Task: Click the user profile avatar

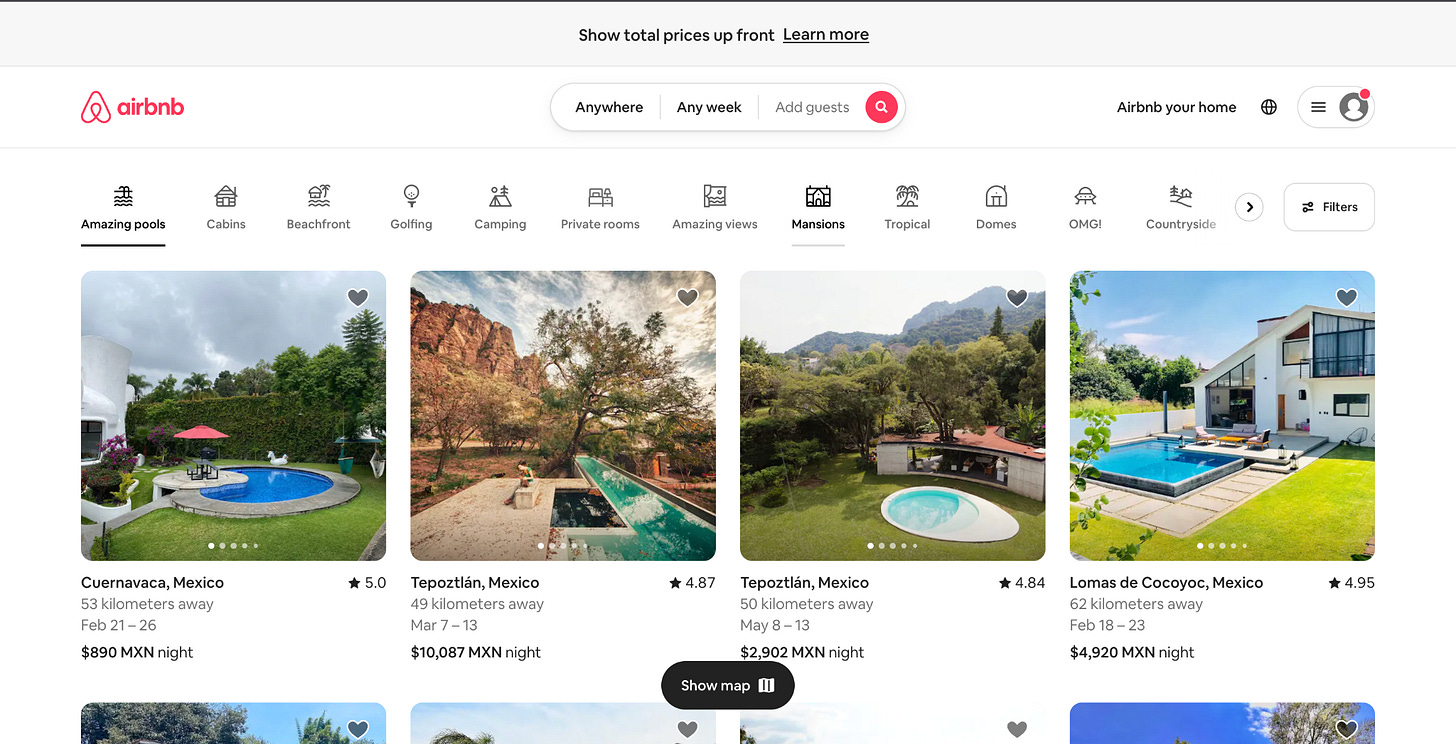Action: pyautogui.click(x=1354, y=107)
